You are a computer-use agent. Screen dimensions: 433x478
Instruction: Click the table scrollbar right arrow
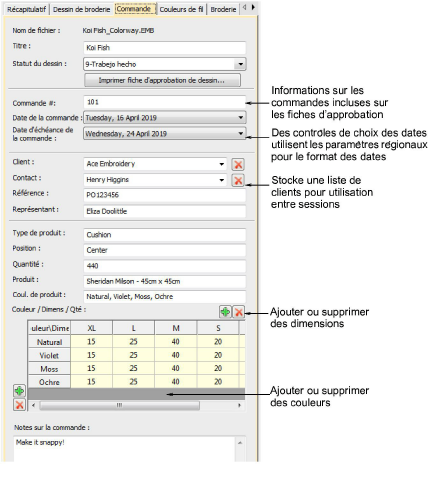pyautogui.click(x=239, y=405)
